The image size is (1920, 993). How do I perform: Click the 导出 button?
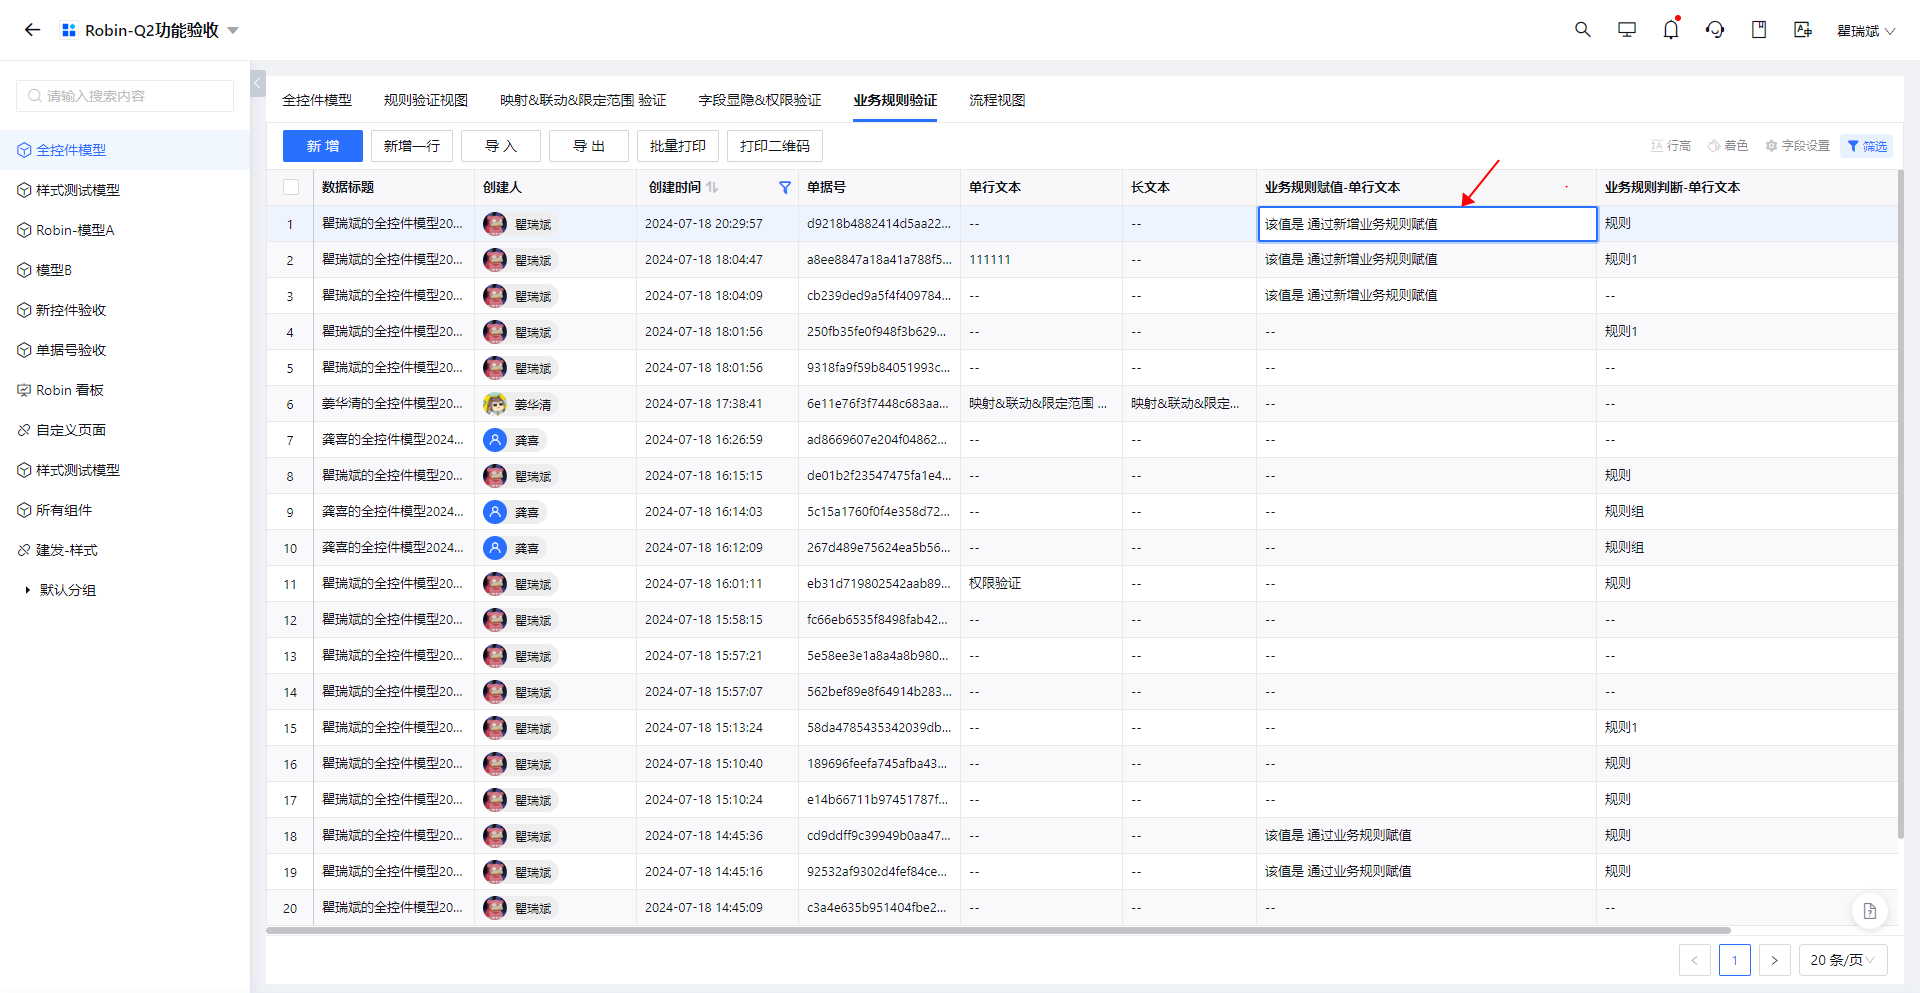pos(589,146)
